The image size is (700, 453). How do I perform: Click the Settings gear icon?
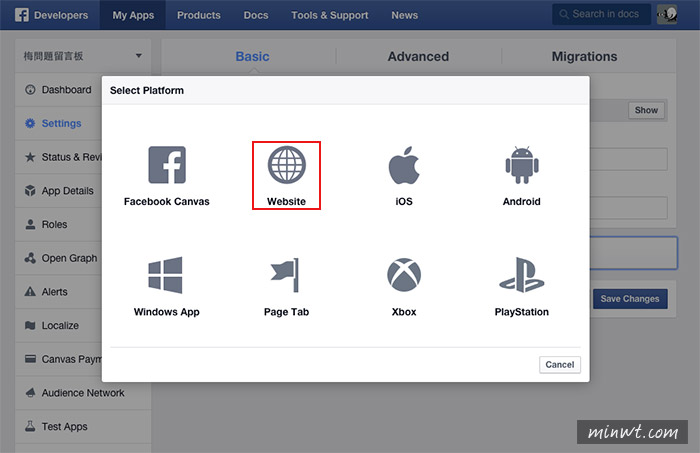[30, 123]
